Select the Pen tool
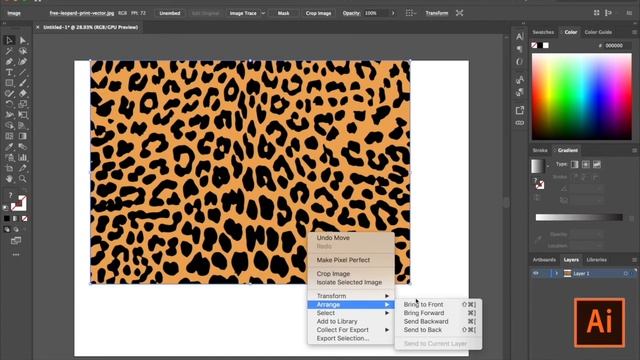640x360 pixels. 9,62
